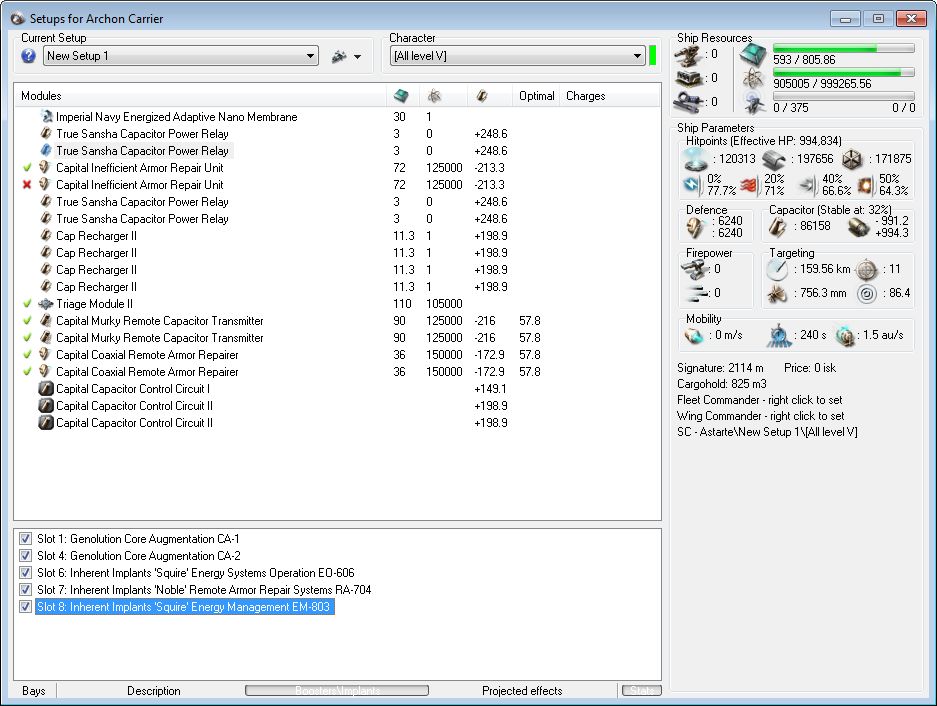Click Fleet Commander - right click to set
Screen dimensions: 937x706
(760, 400)
